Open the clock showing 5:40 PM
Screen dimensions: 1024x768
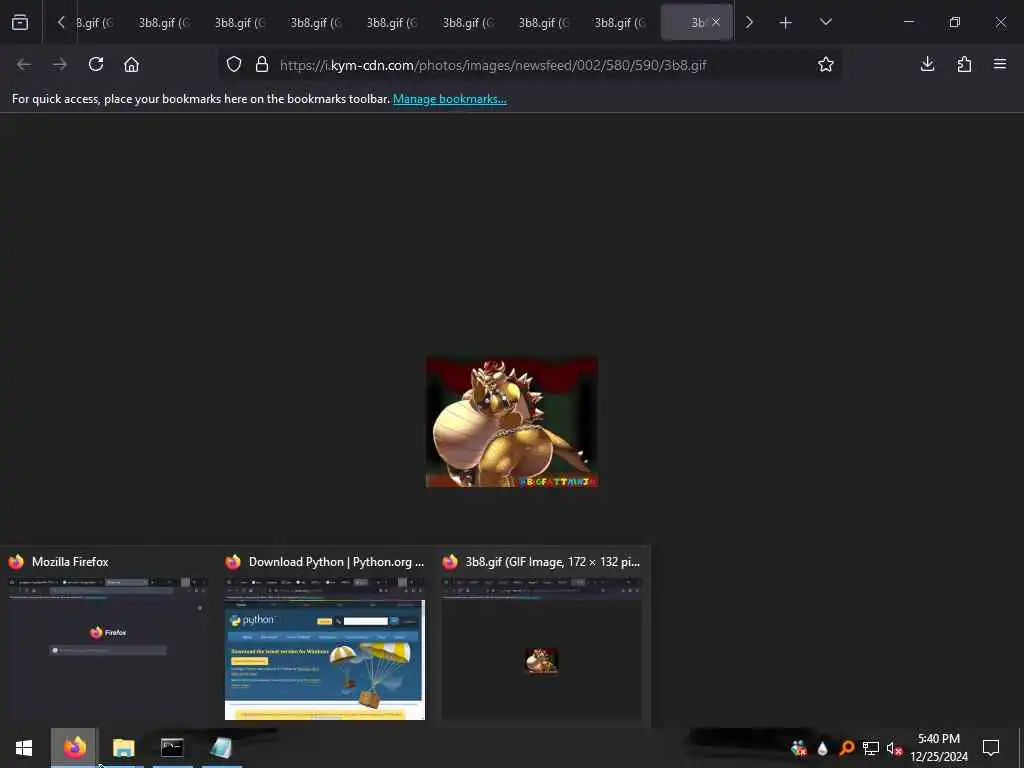pyautogui.click(x=939, y=748)
